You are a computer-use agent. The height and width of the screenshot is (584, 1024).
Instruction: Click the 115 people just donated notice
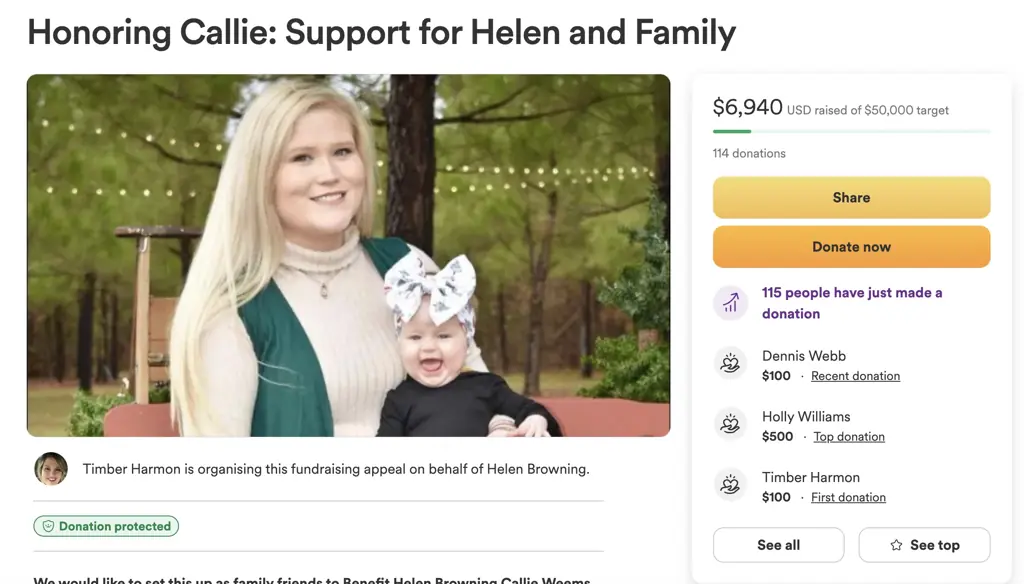coord(852,303)
